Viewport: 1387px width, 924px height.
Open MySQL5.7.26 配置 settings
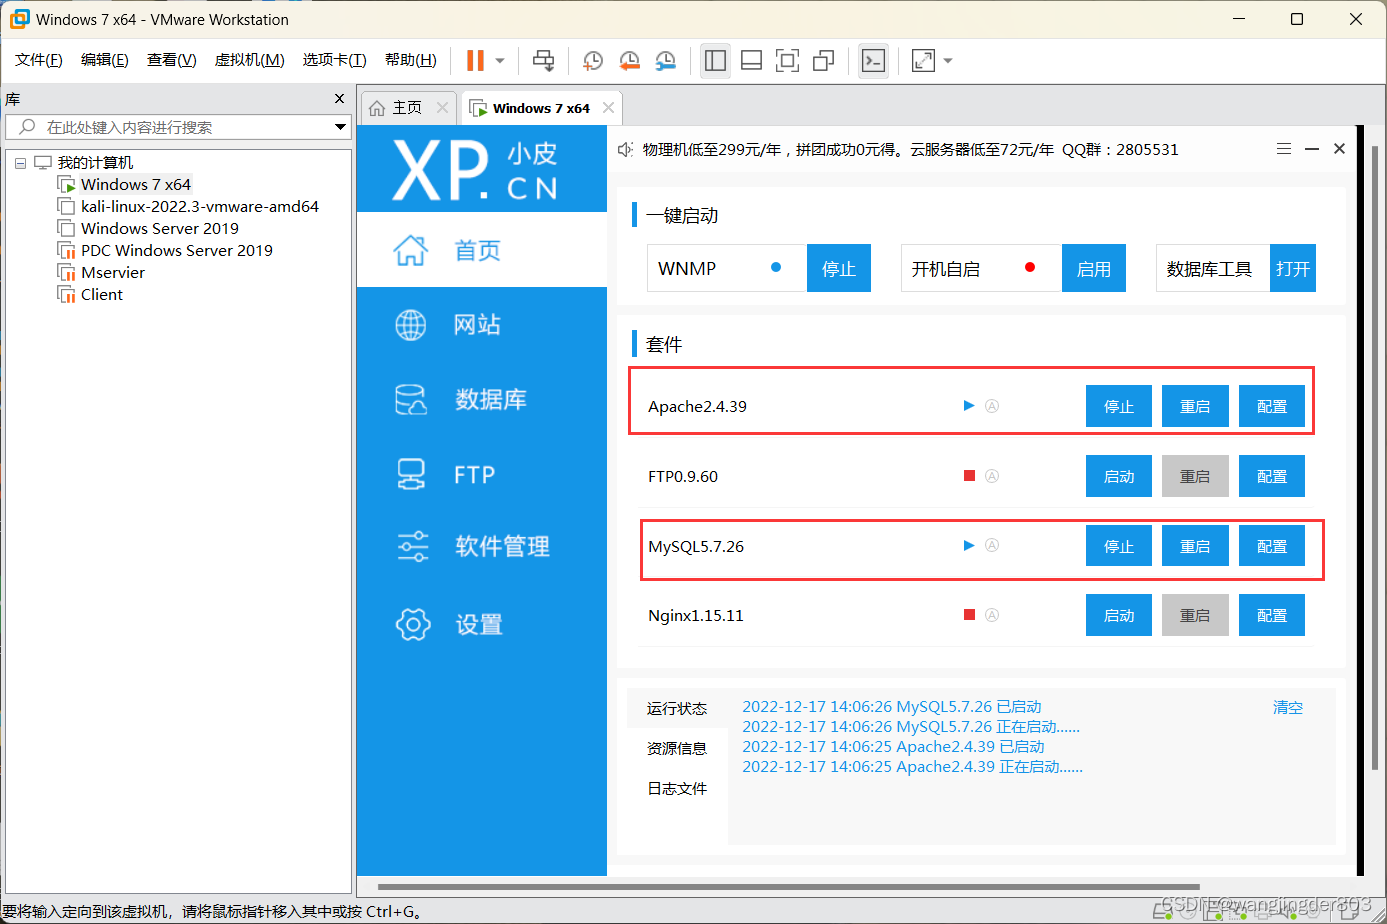pyautogui.click(x=1272, y=546)
